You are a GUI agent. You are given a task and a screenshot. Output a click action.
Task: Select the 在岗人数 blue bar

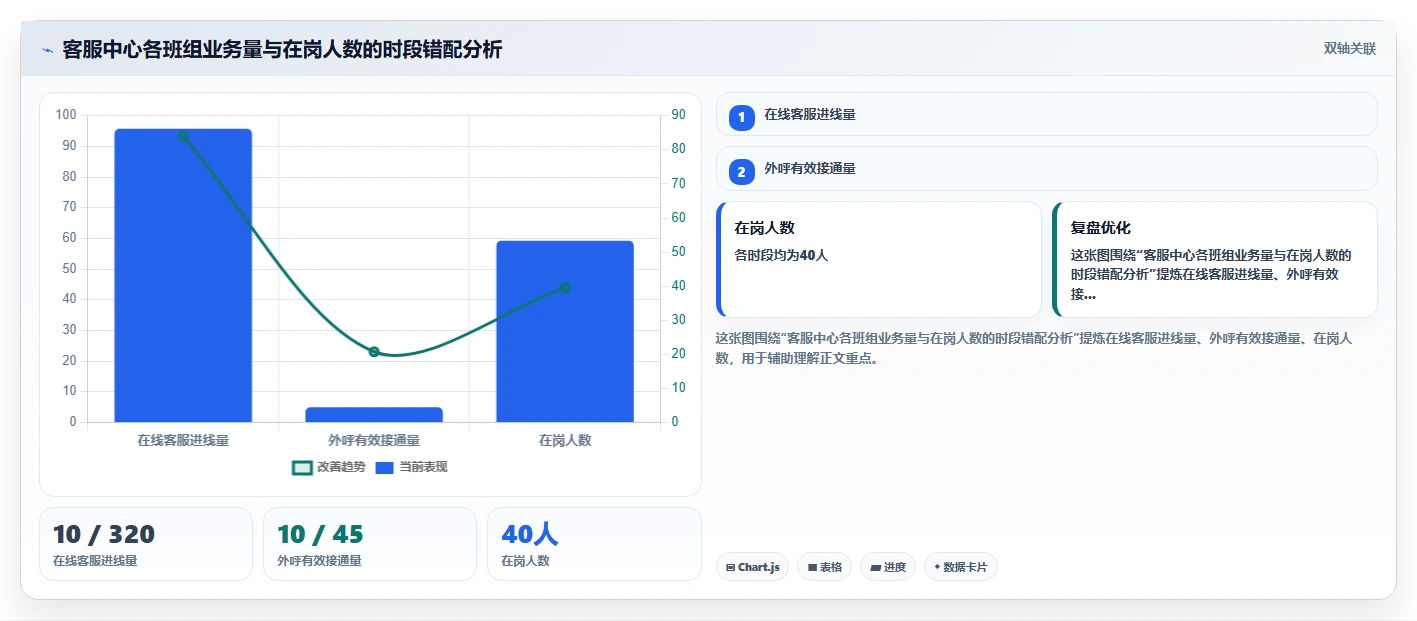(565, 331)
